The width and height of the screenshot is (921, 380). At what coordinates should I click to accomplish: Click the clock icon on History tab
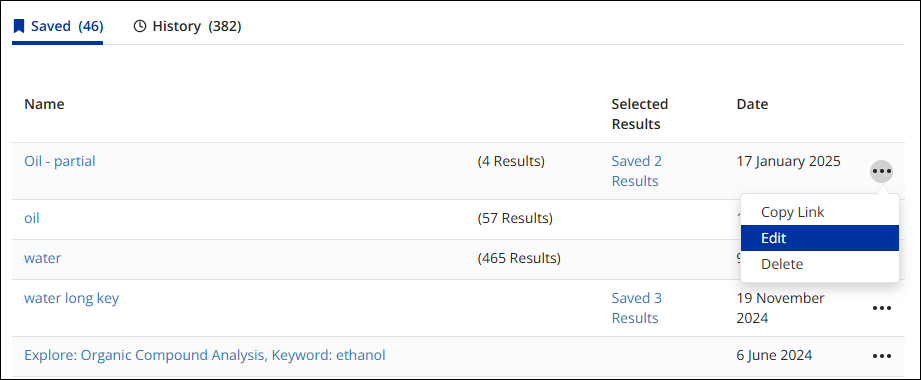pos(140,26)
